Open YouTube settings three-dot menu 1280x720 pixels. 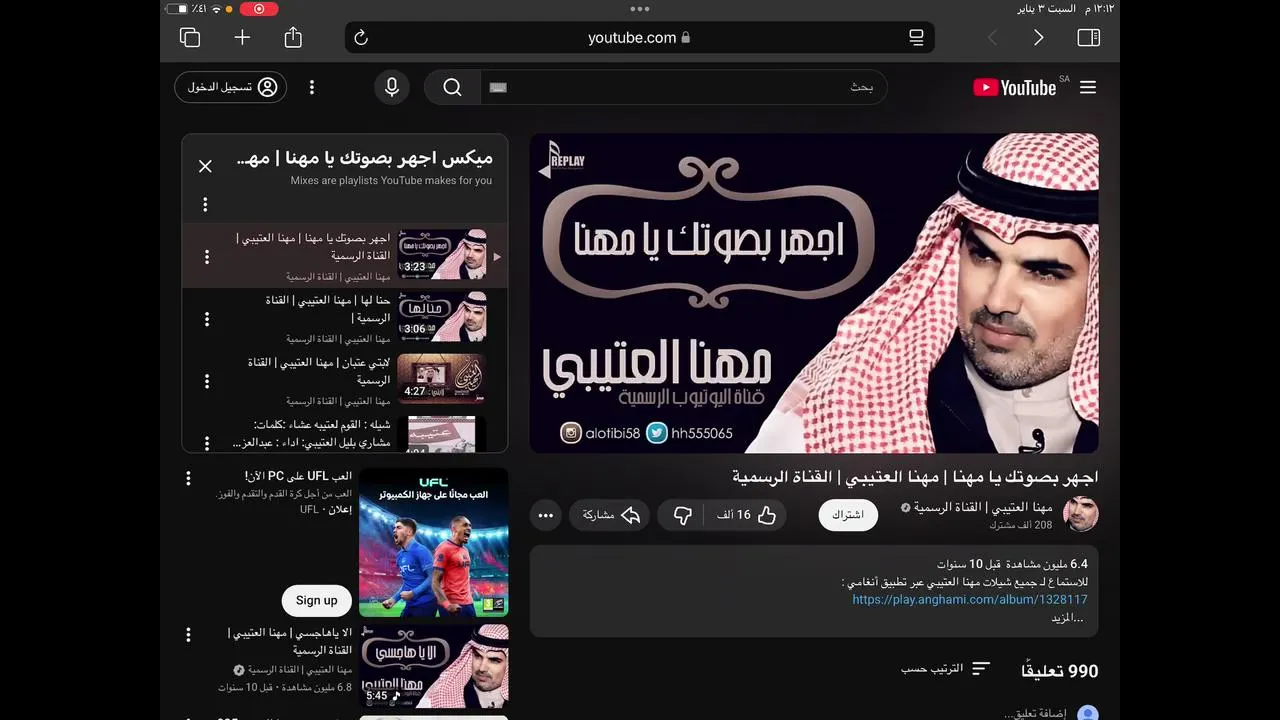[312, 88]
